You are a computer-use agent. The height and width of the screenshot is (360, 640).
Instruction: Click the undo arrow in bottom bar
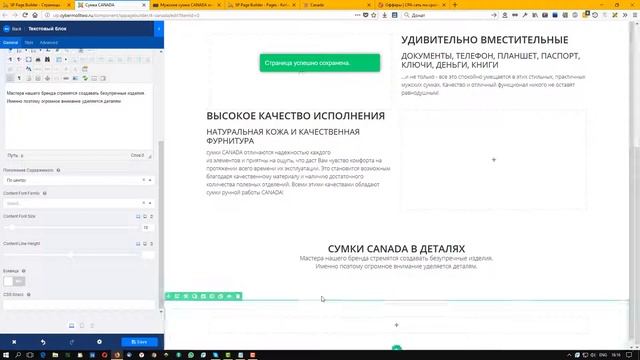tap(43, 342)
